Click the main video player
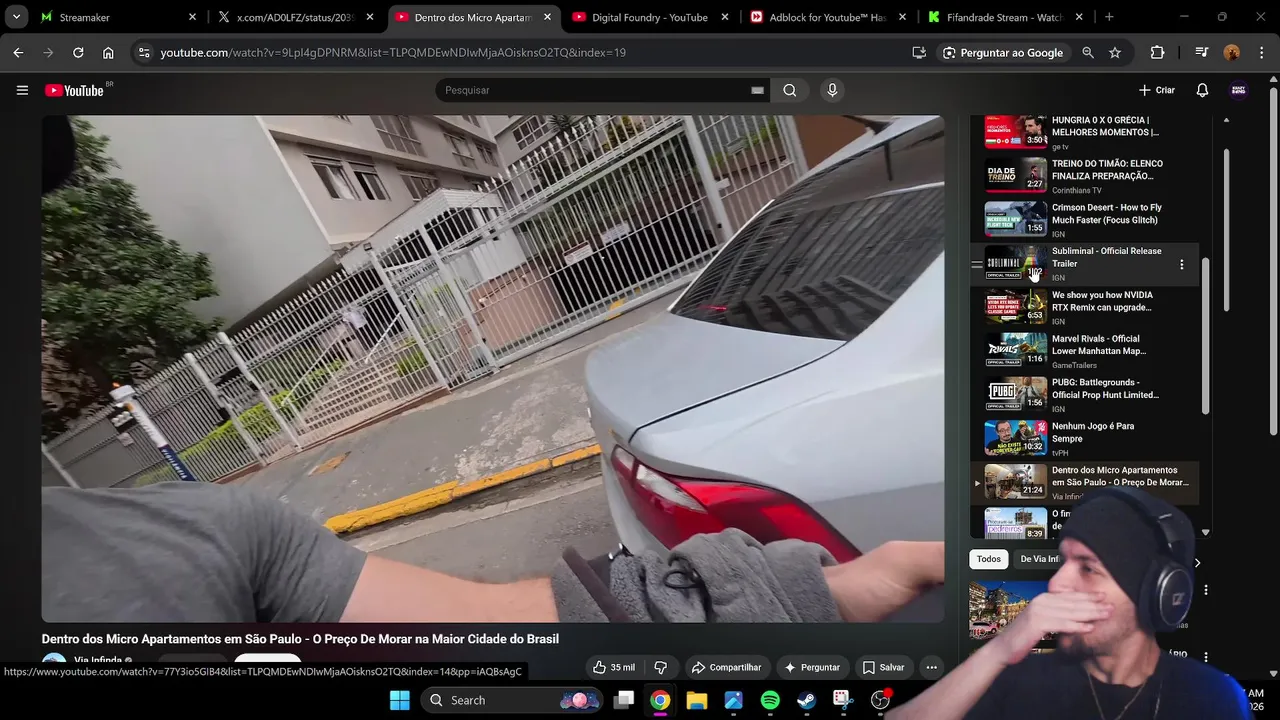The width and height of the screenshot is (1280, 720). point(492,369)
